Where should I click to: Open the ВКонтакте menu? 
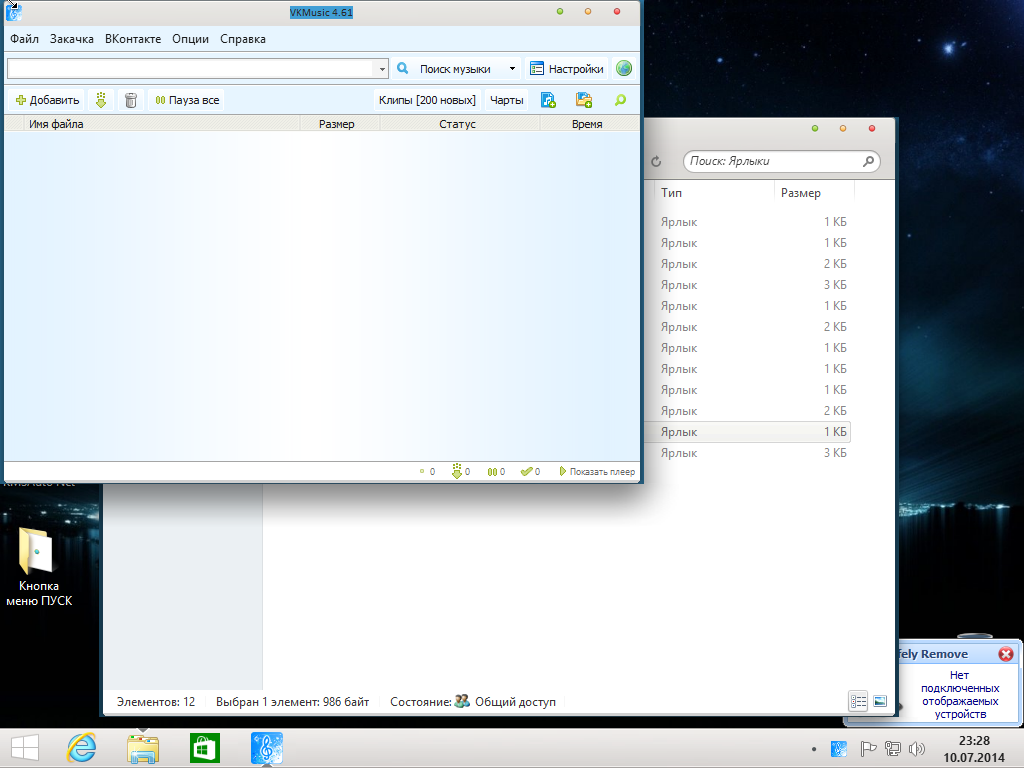[133, 39]
